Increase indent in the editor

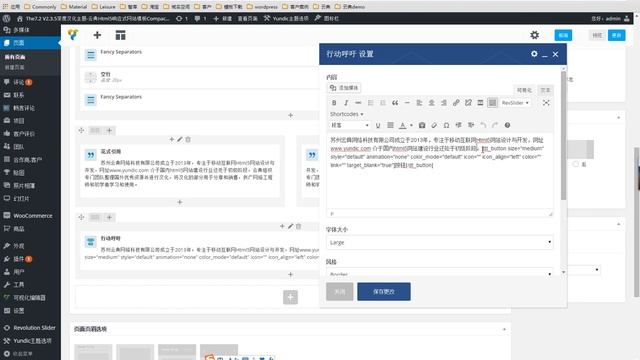tap(471, 125)
